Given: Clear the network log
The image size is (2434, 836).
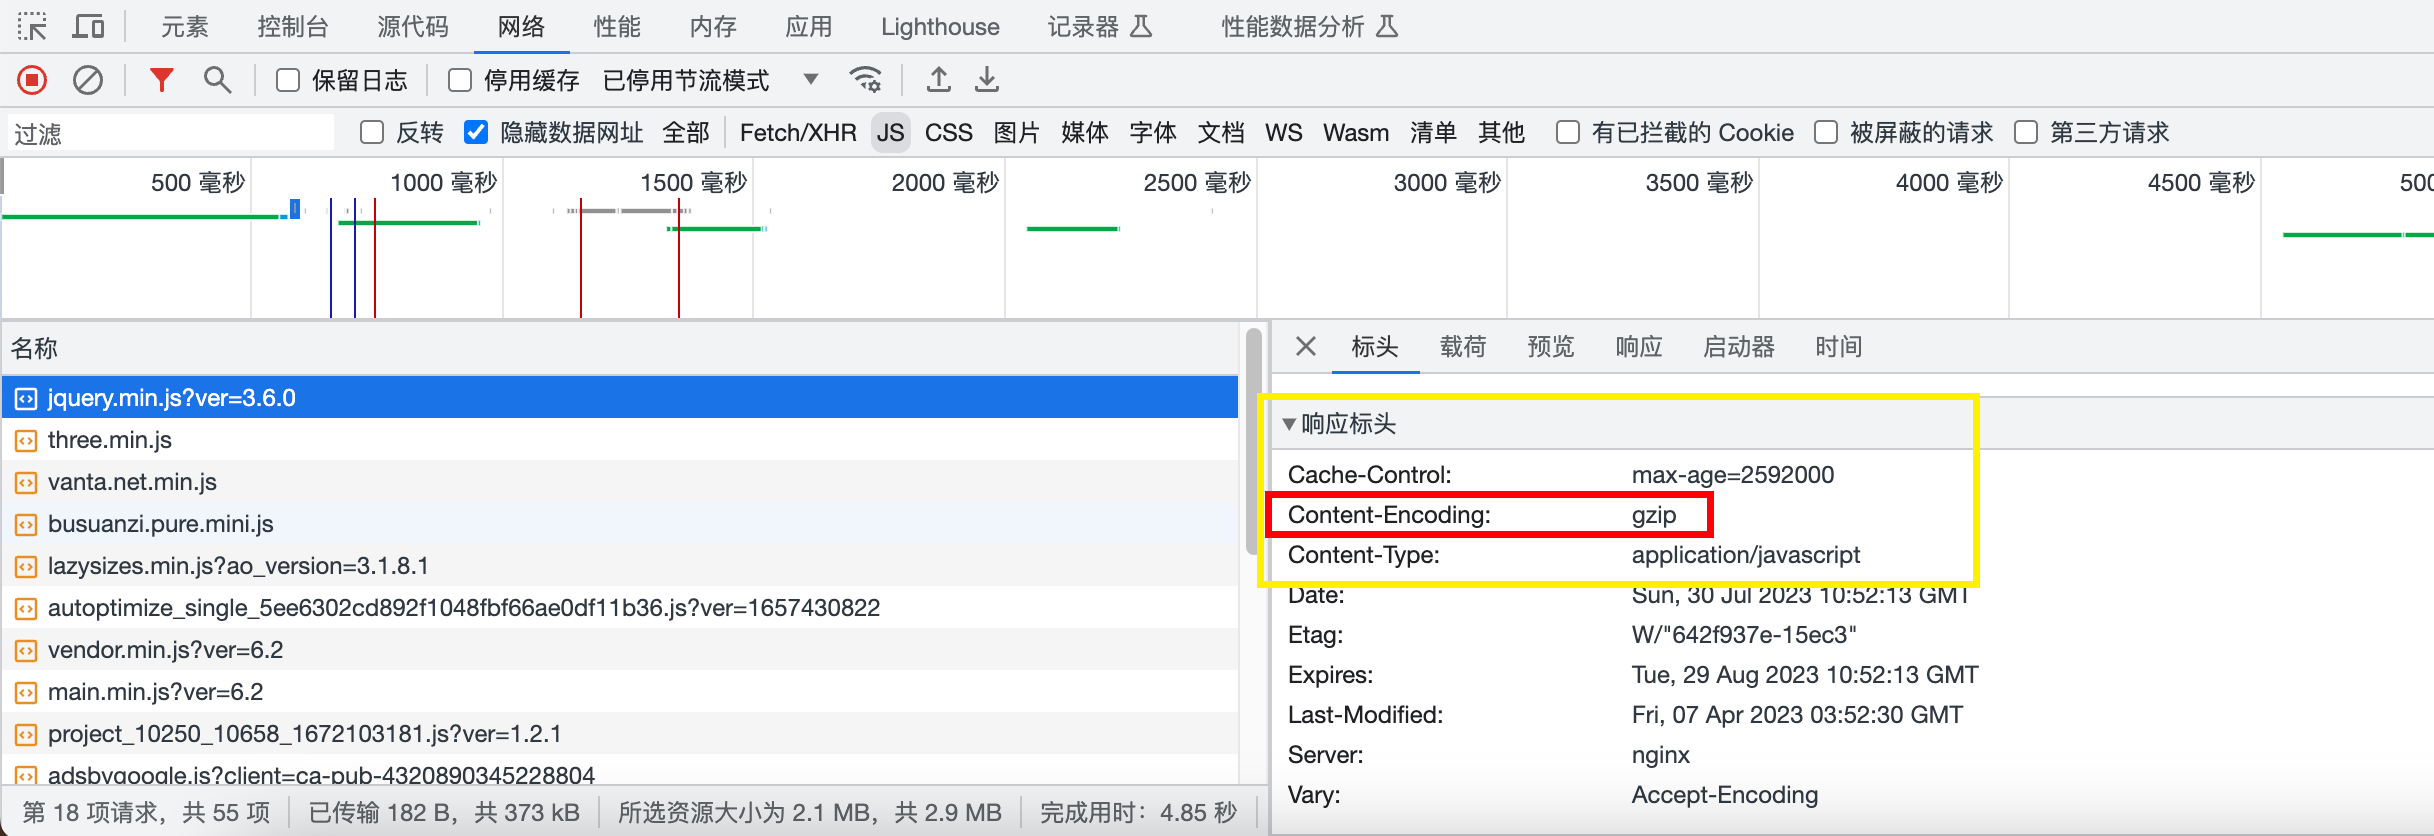Looking at the screenshot, I should click(x=88, y=80).
